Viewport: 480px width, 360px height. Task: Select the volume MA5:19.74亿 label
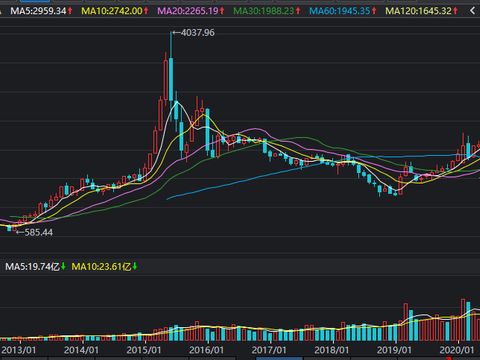(x=32, y=266)
